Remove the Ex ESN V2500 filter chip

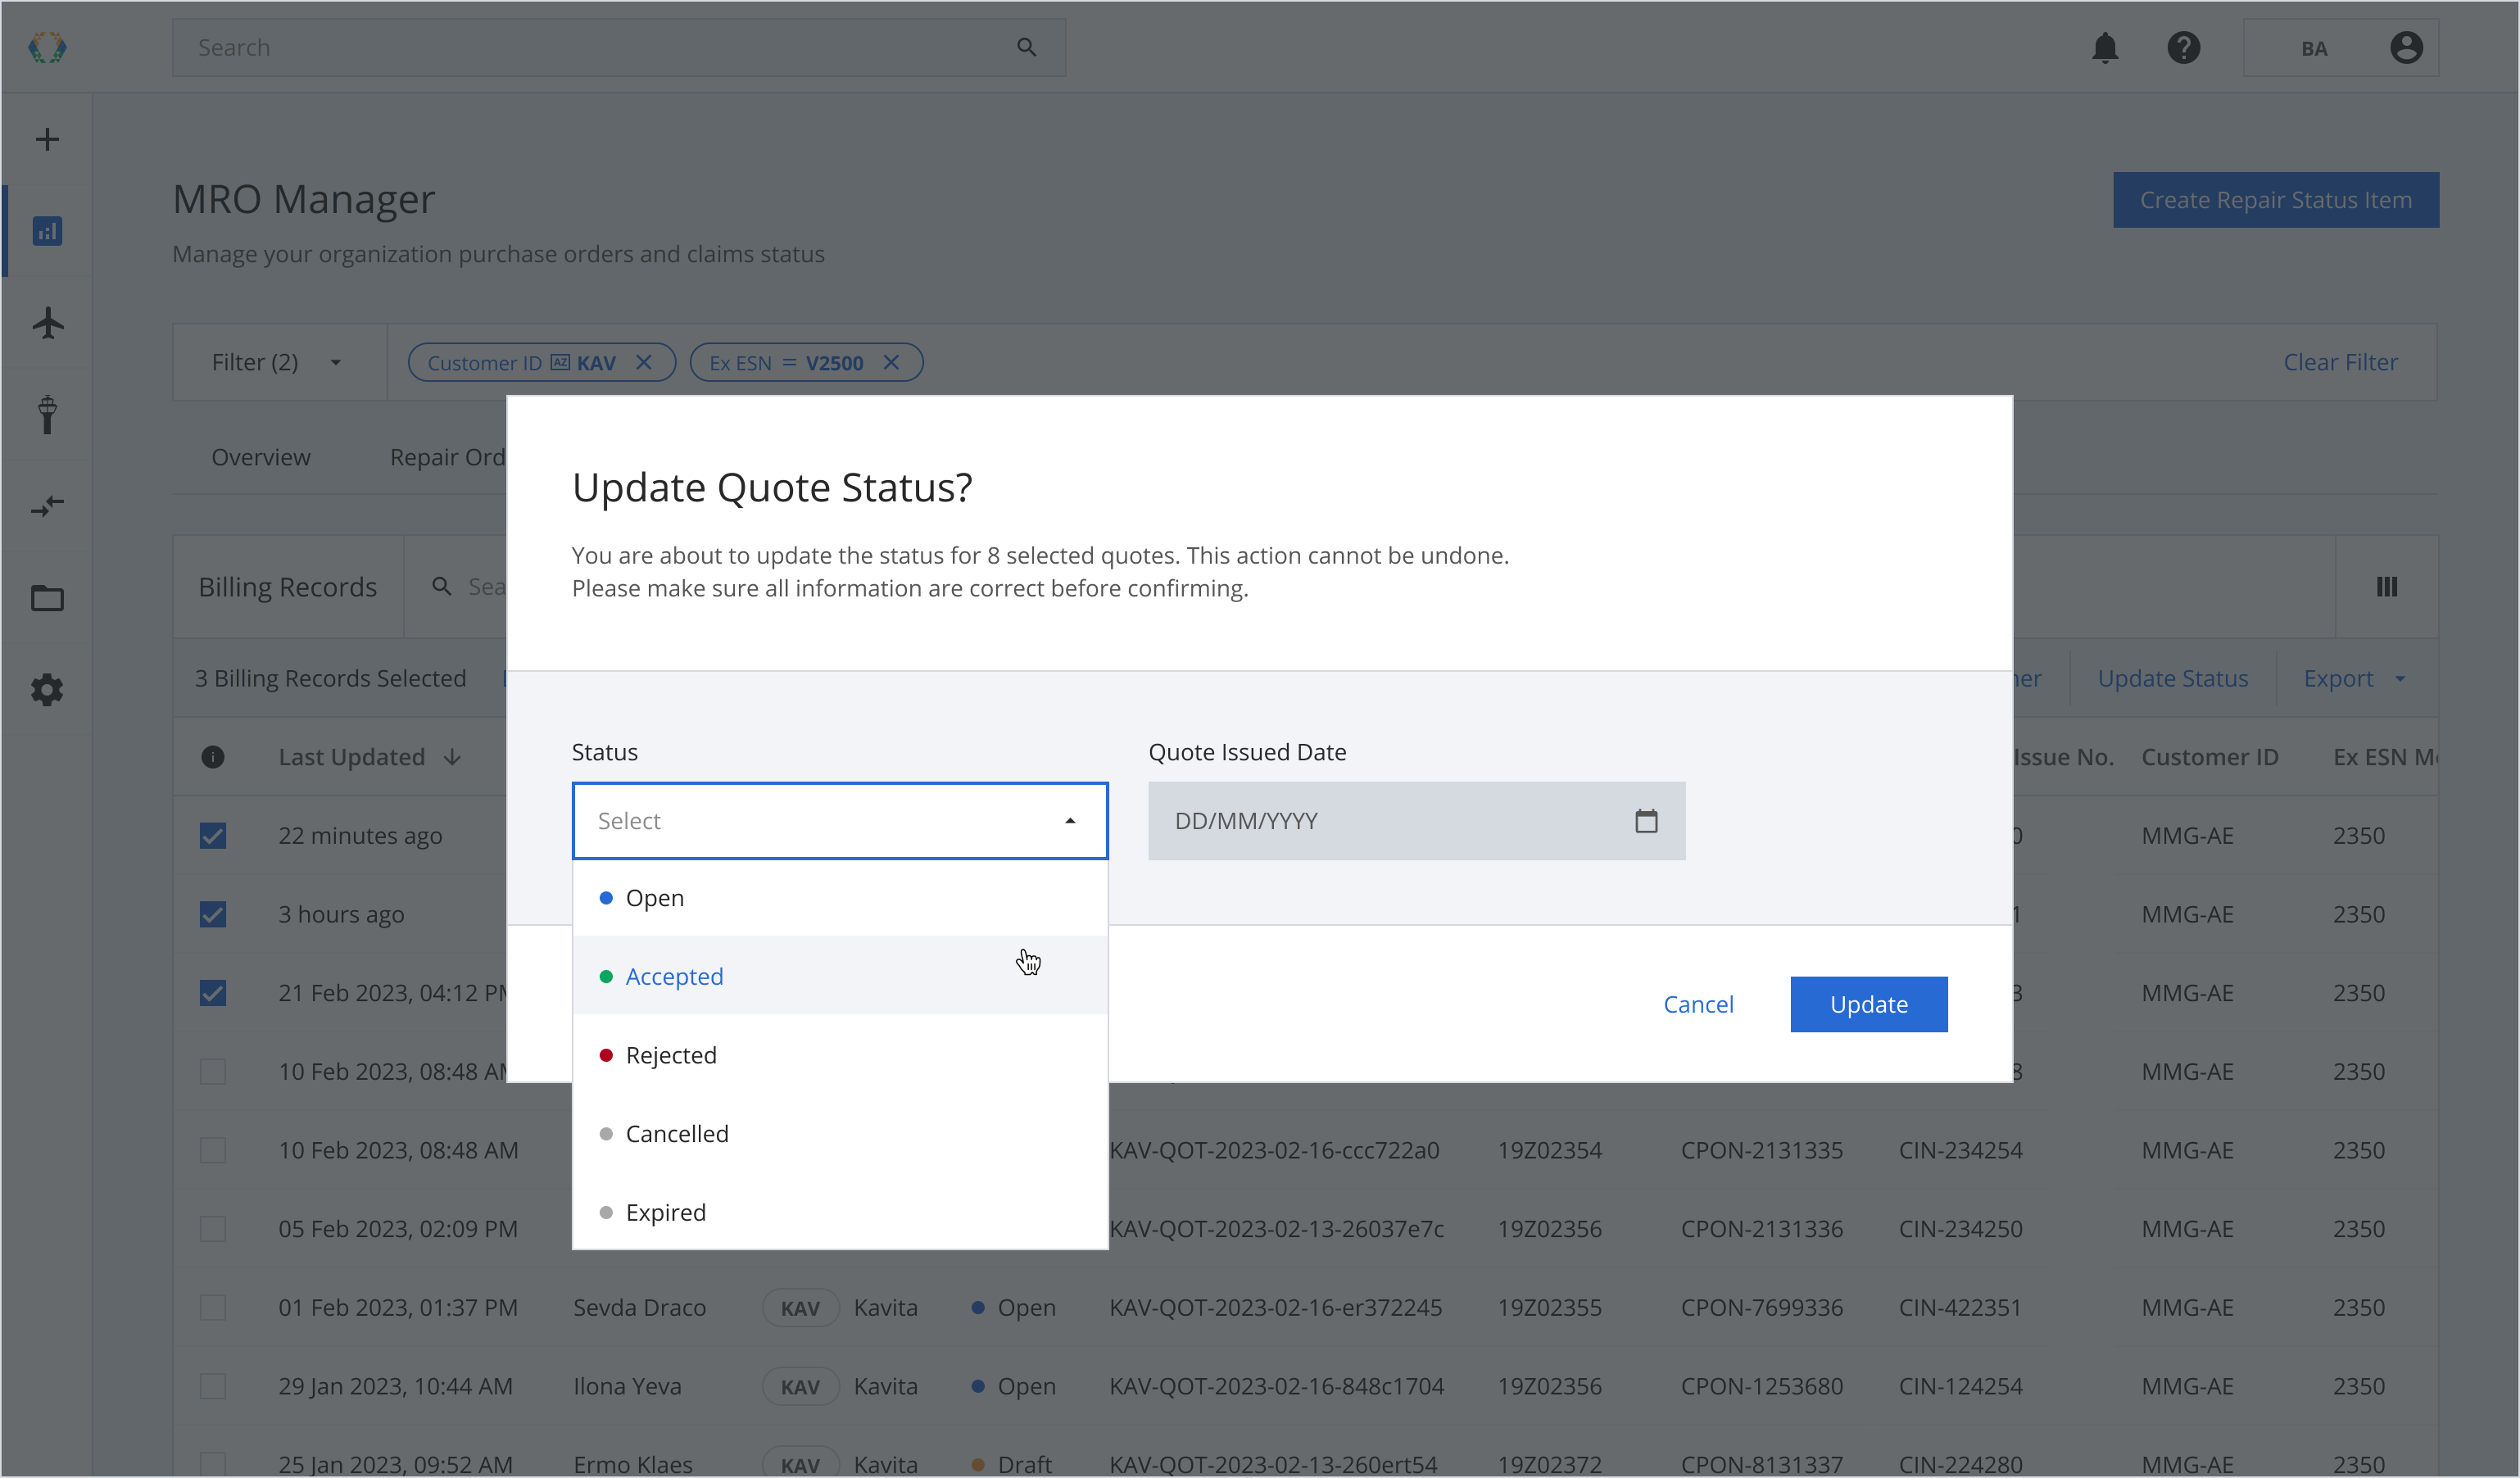(x=891, y=362)
